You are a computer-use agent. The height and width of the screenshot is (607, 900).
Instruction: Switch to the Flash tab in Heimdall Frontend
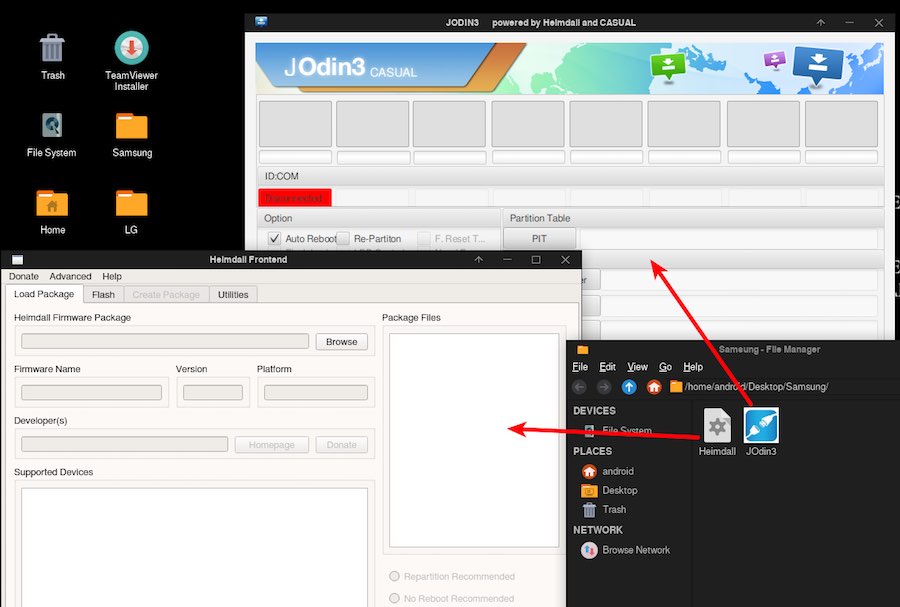(x=103, y=294)
